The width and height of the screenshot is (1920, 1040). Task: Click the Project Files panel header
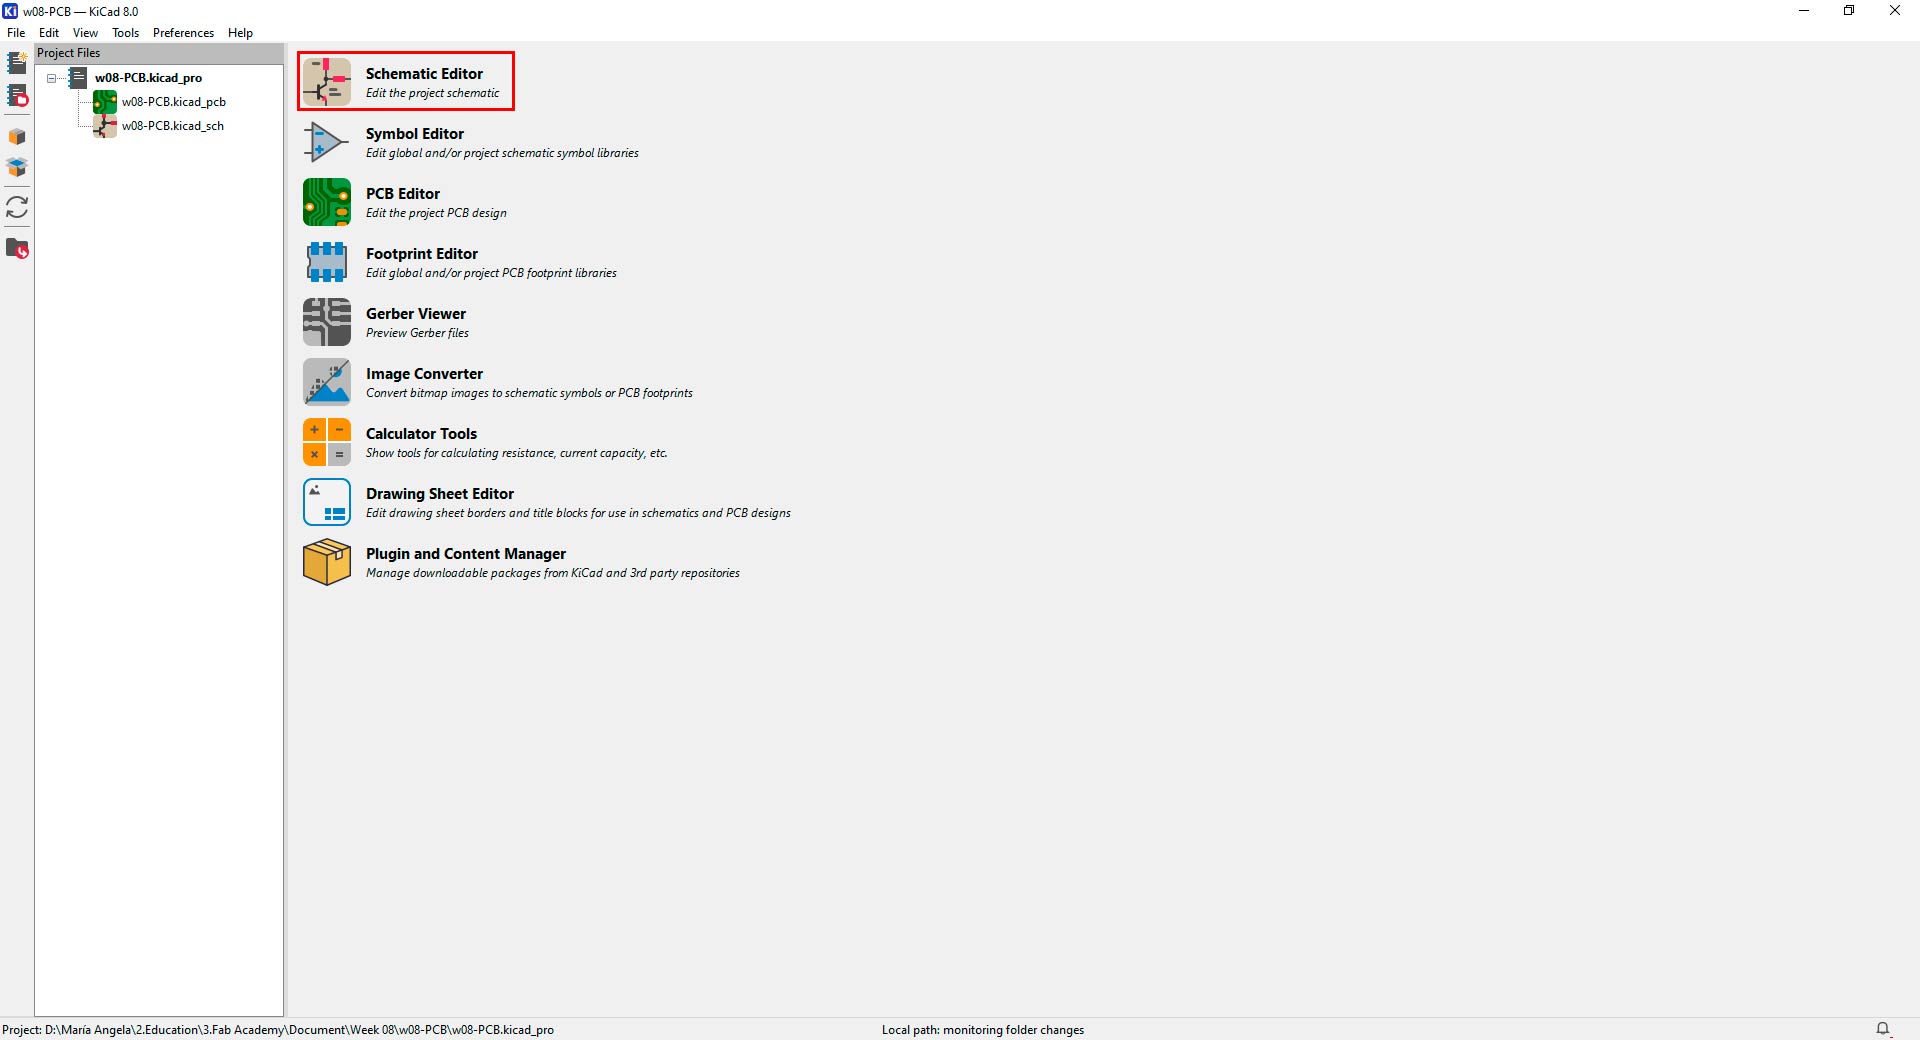[x=159, y=53]
